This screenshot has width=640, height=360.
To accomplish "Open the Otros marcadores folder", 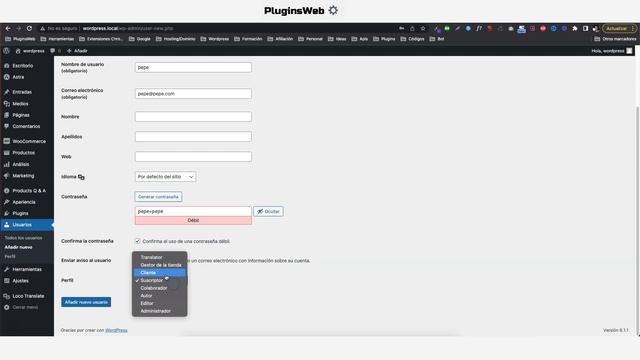I will (615, 39).
